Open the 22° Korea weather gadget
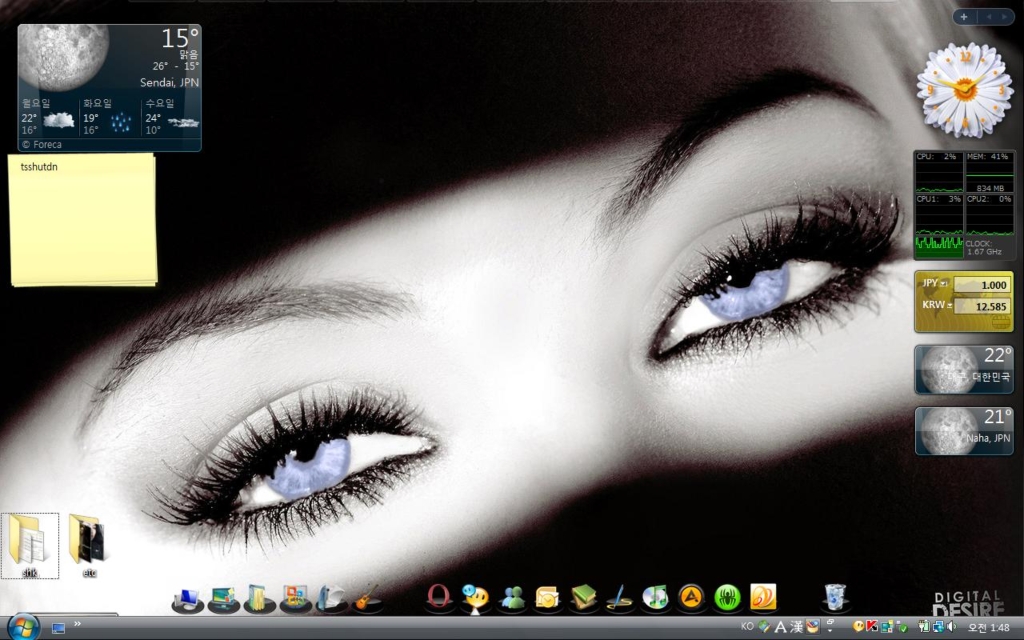1024x640 pixels. point(964,370)
